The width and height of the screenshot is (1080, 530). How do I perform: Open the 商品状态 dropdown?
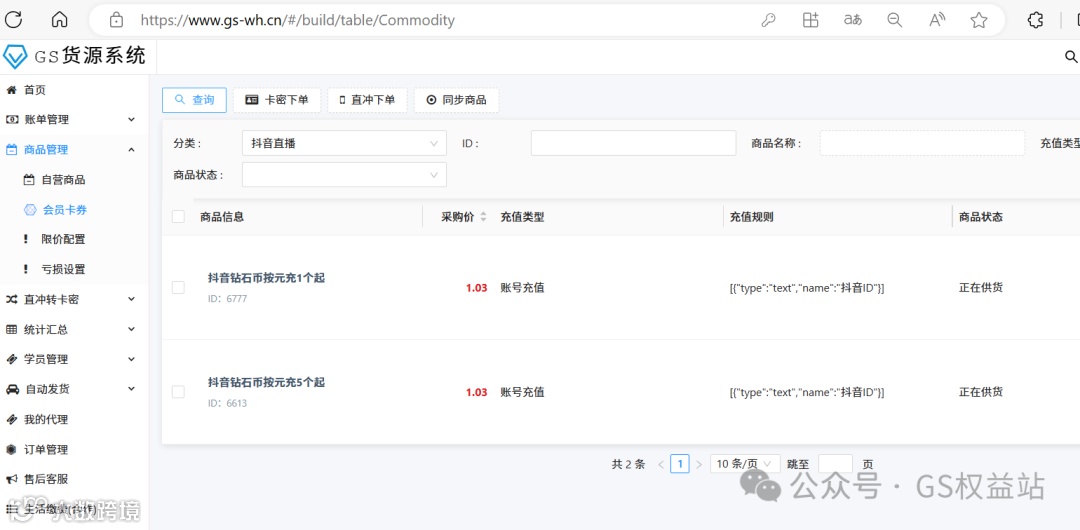pos(344,174)
